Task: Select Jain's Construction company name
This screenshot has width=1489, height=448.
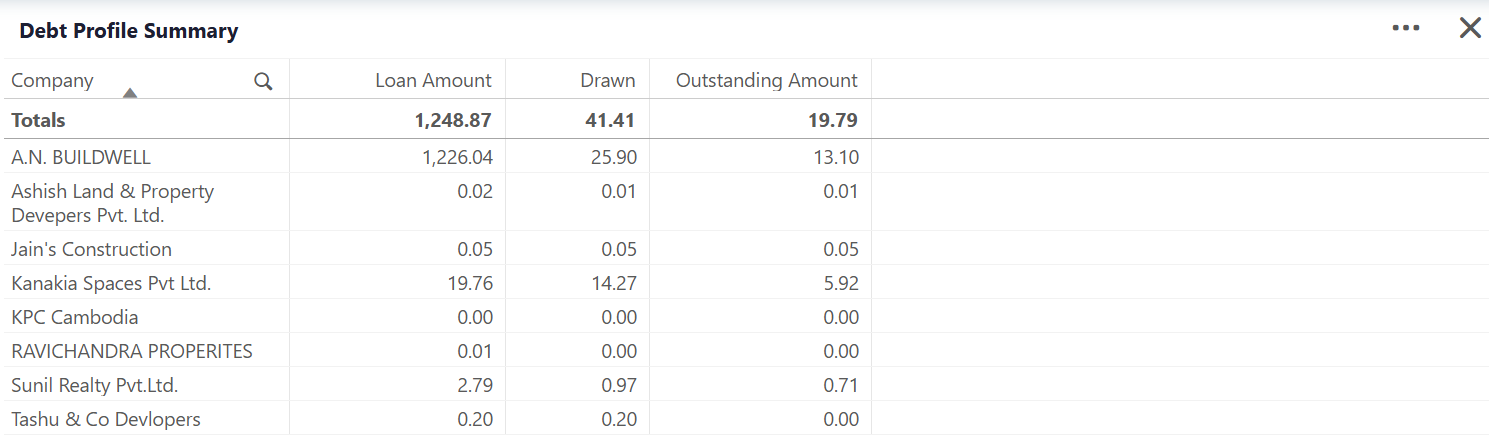Action: (x=91, y=249)
